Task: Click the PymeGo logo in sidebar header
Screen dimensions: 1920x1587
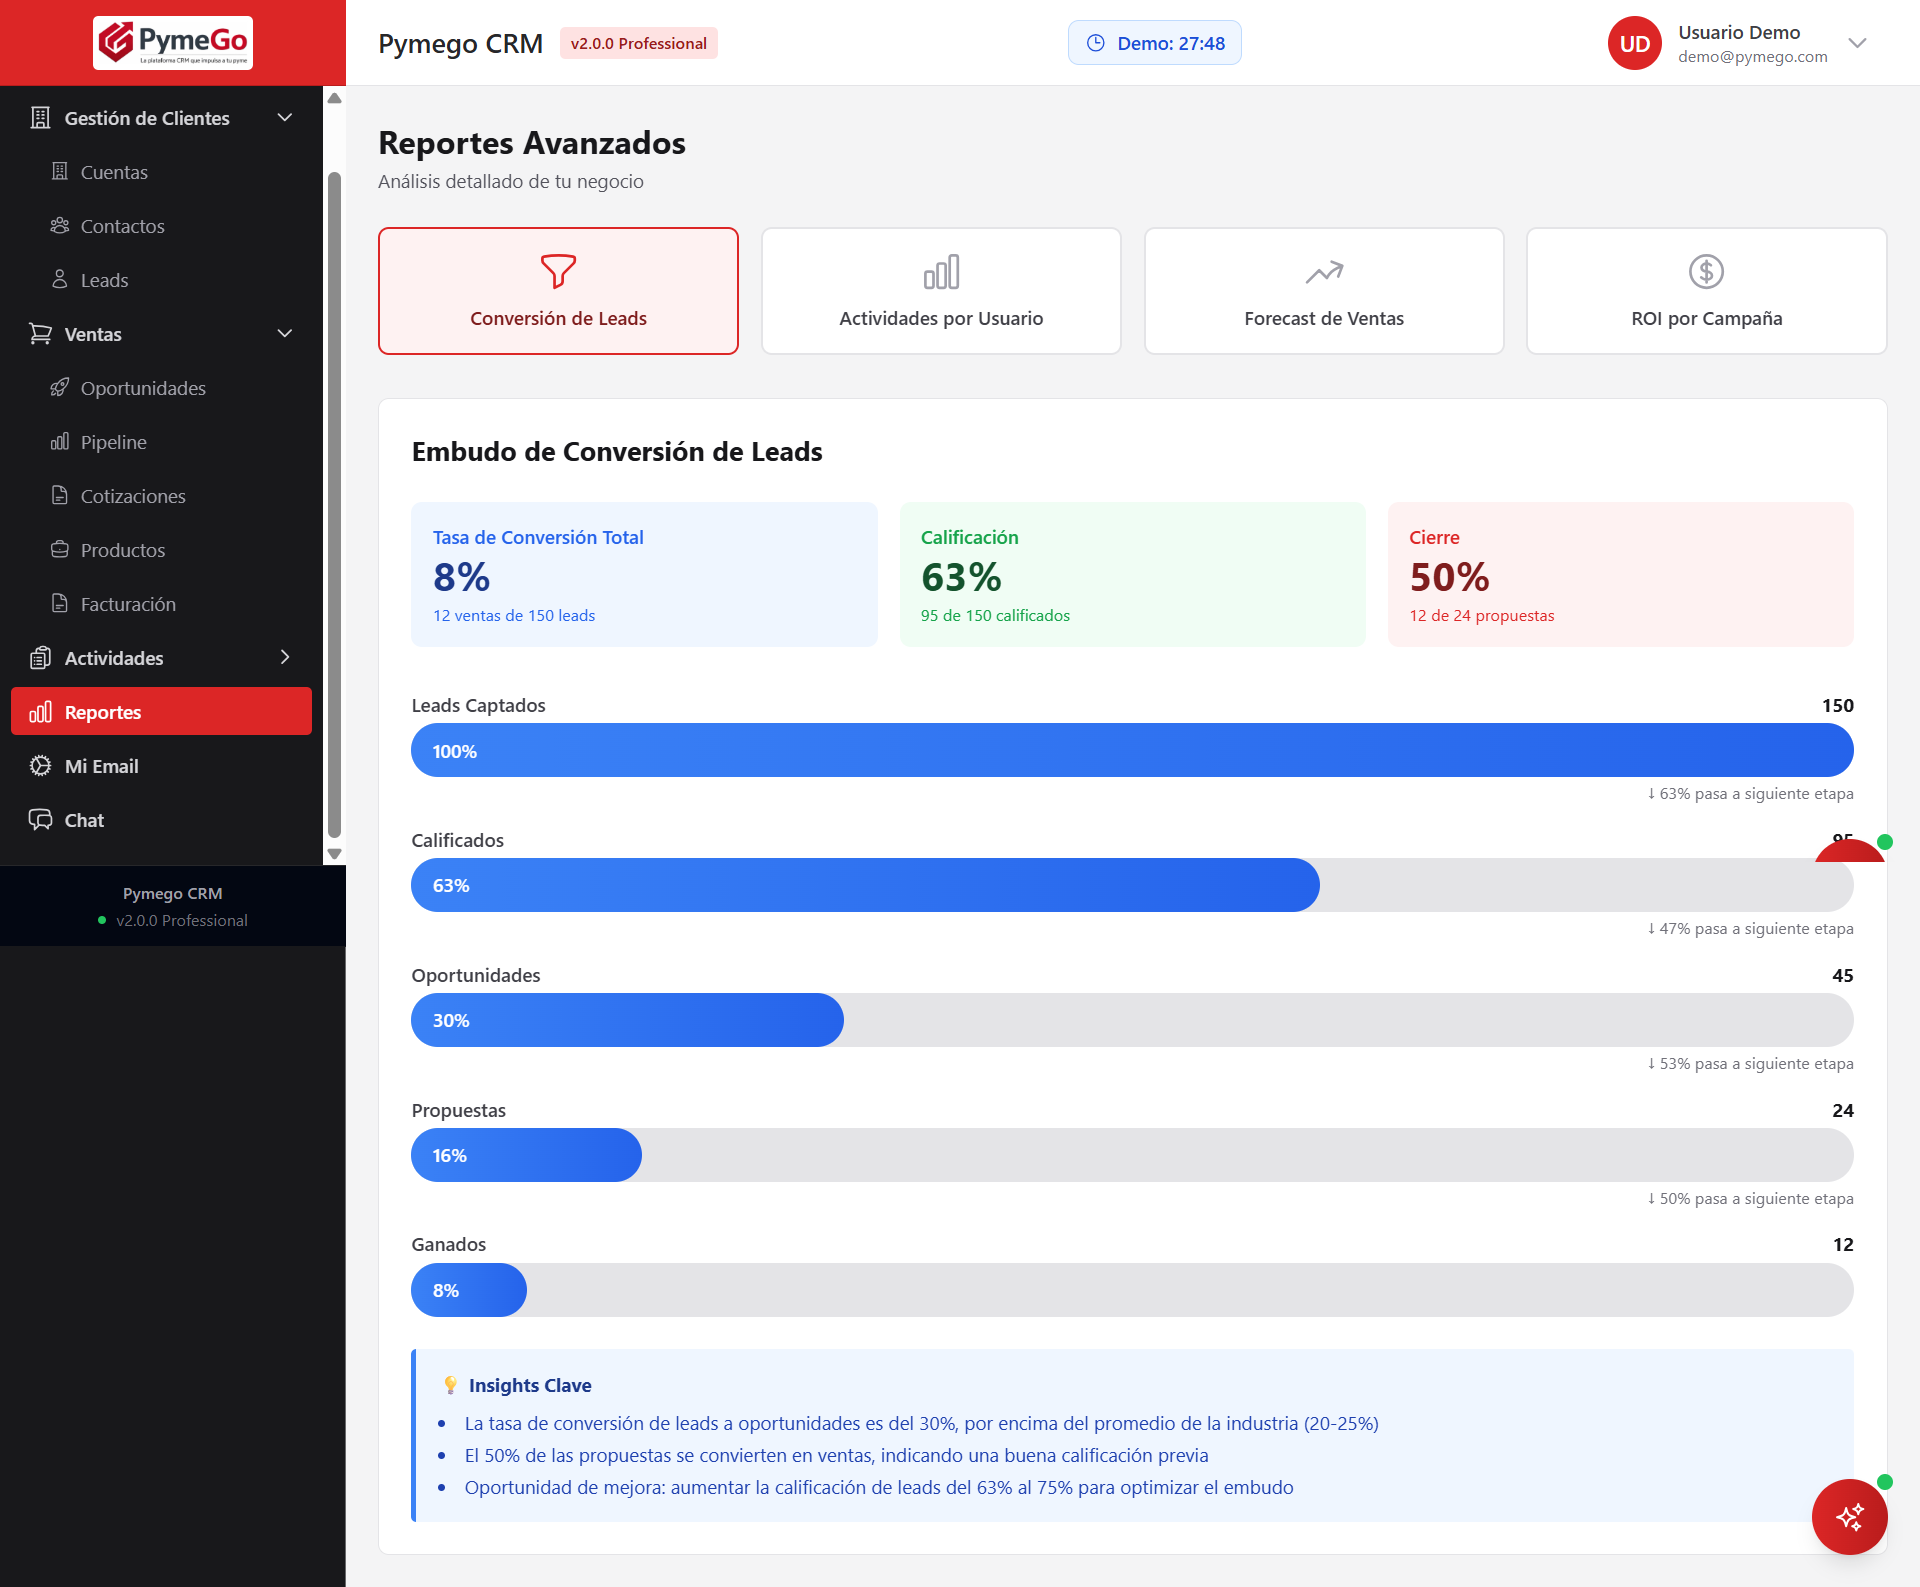Action: pyautogui.click(x=173, y=43)
